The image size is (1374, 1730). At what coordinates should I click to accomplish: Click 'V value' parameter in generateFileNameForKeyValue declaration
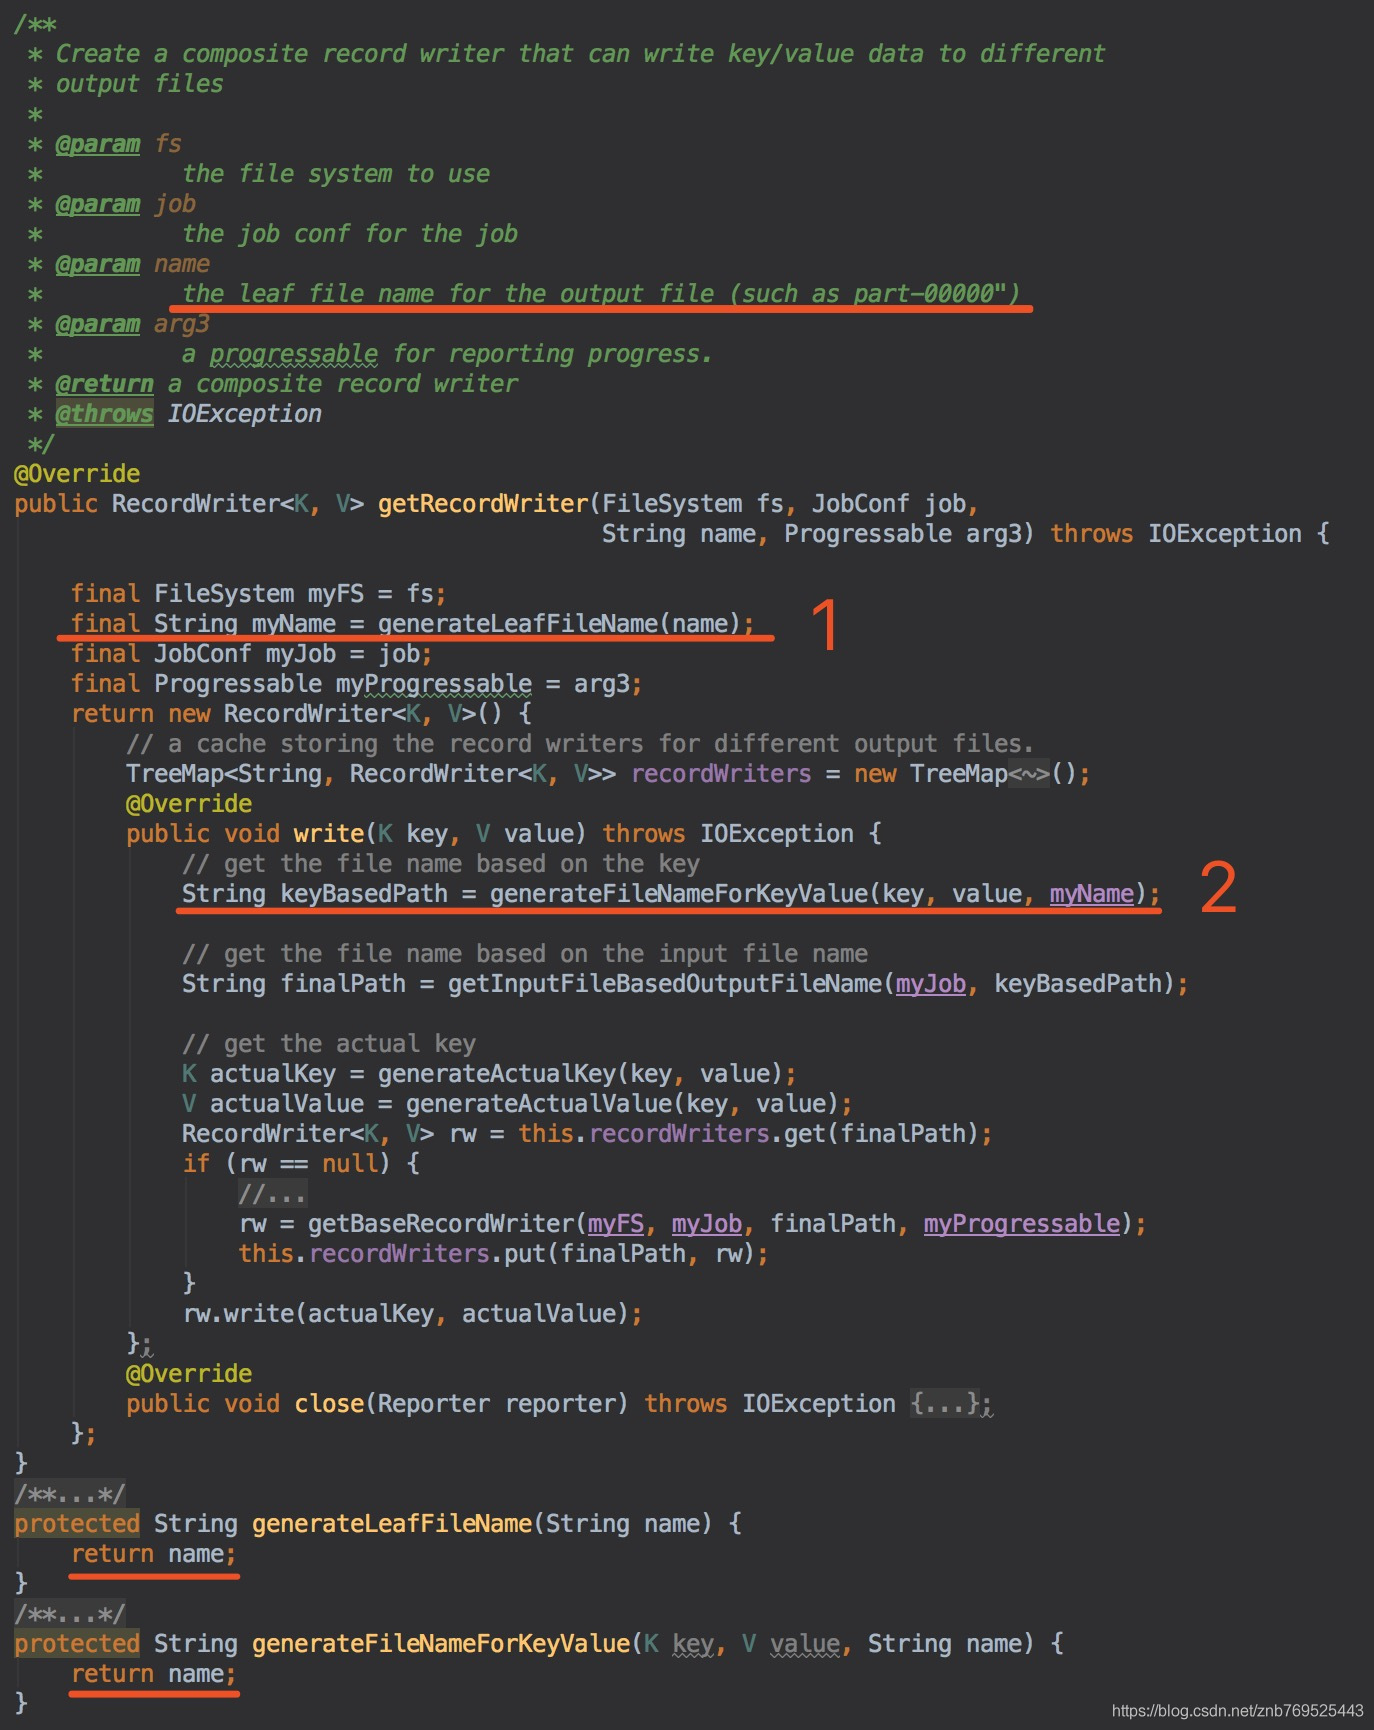(790, 1644)
